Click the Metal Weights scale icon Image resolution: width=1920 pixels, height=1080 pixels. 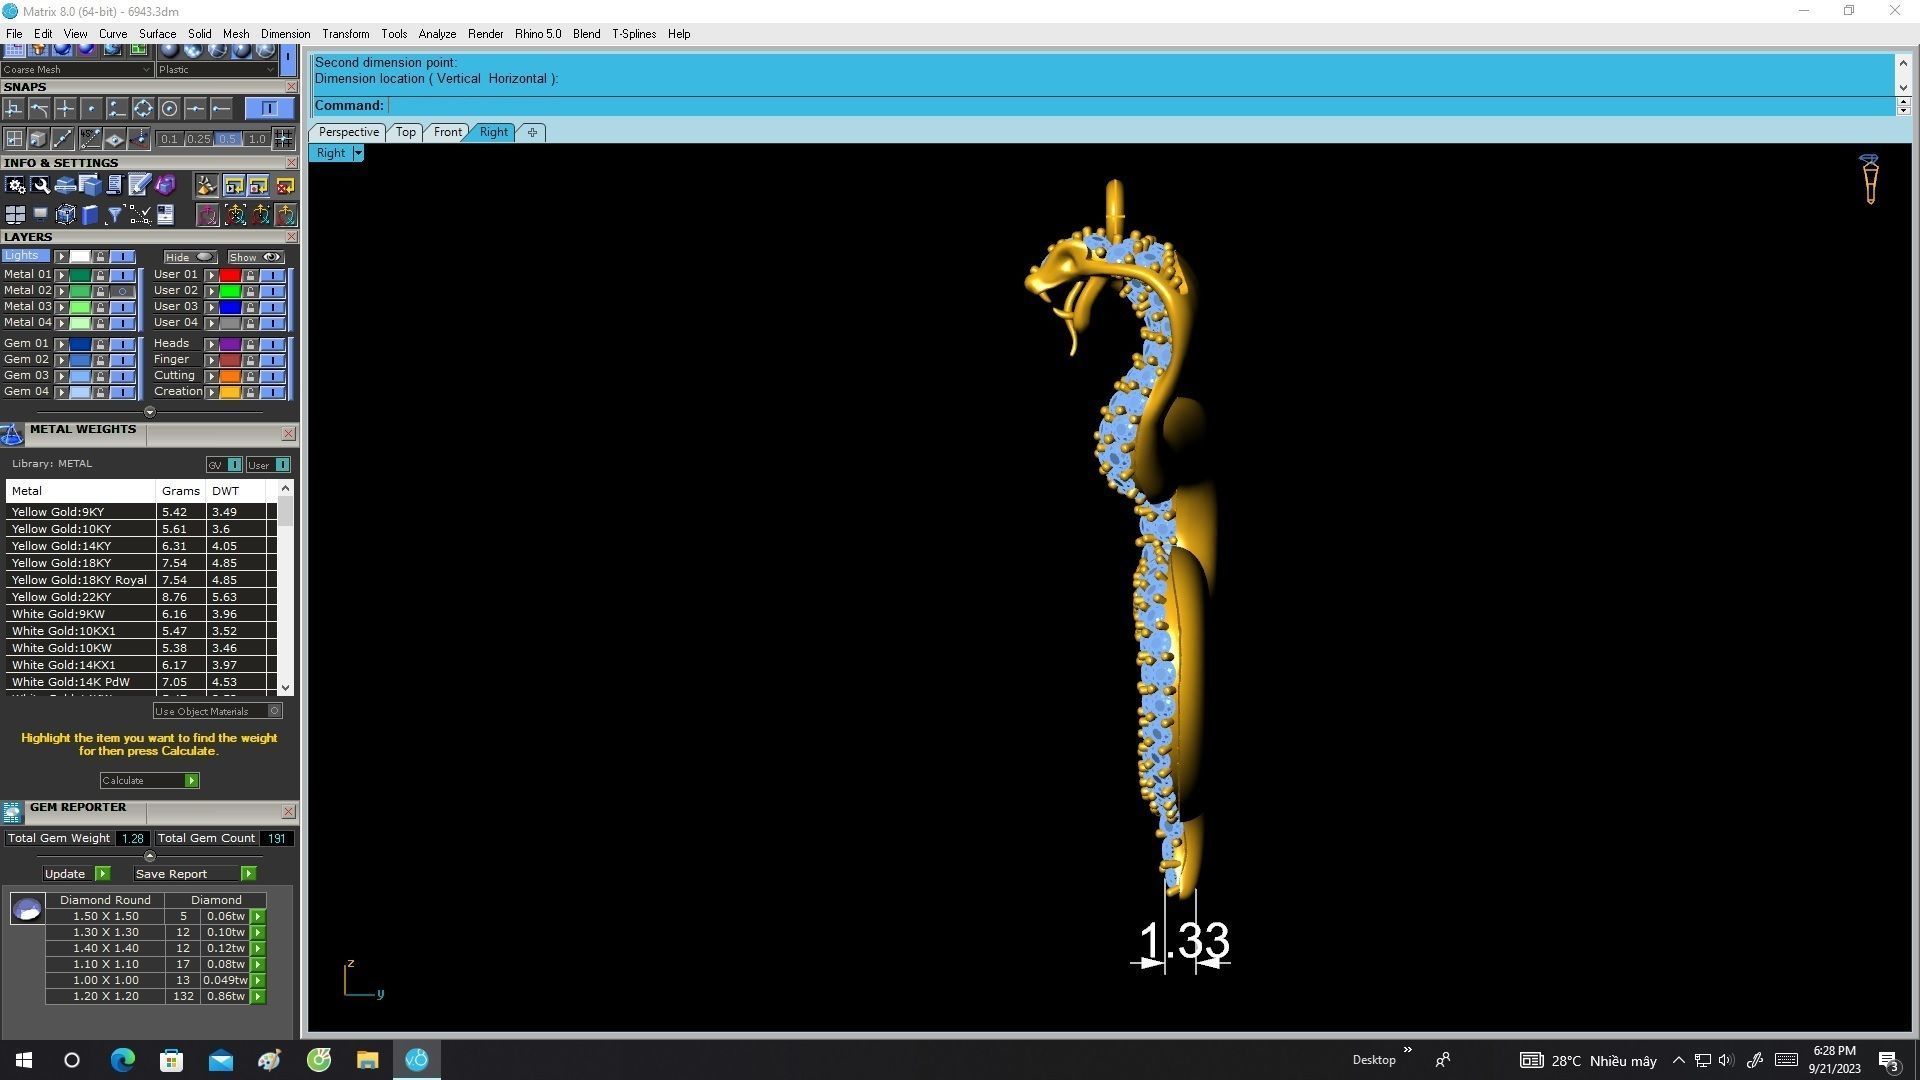12,434
